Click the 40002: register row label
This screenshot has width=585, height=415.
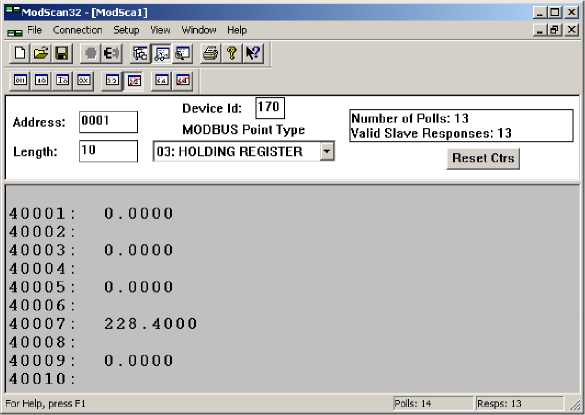point(43,232)
